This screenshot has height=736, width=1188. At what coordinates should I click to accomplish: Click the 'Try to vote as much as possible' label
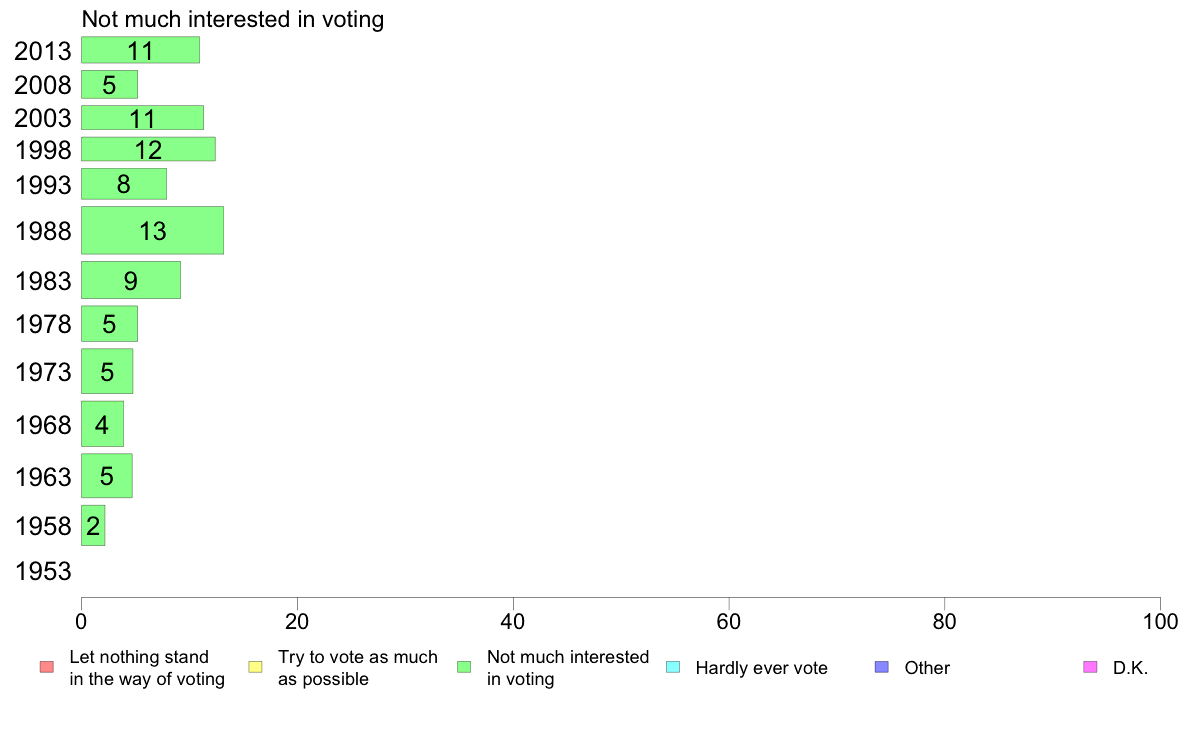(x=358, y=668)
